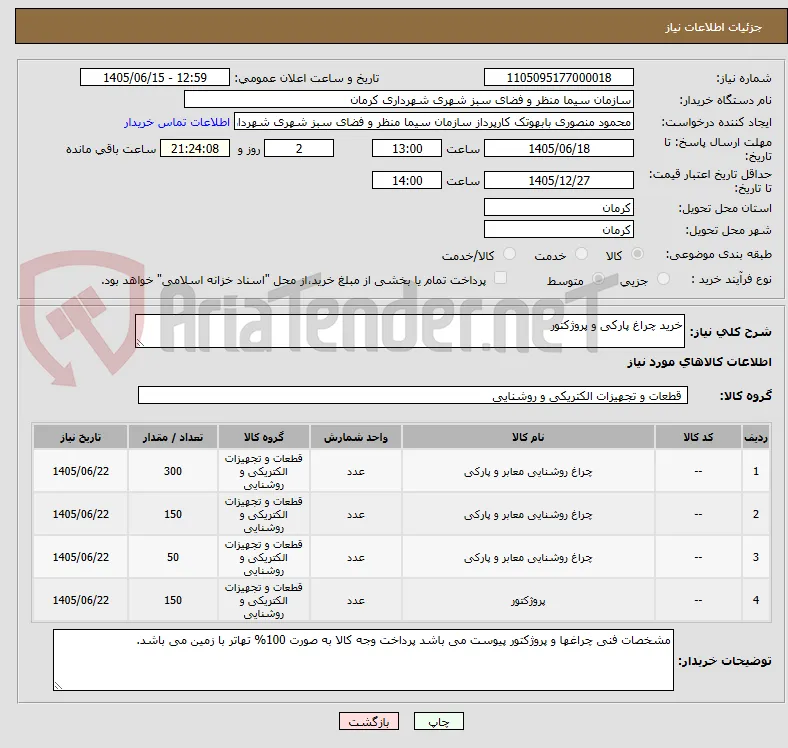
Task: Select the کالا radio button
Action: [637, 254]
